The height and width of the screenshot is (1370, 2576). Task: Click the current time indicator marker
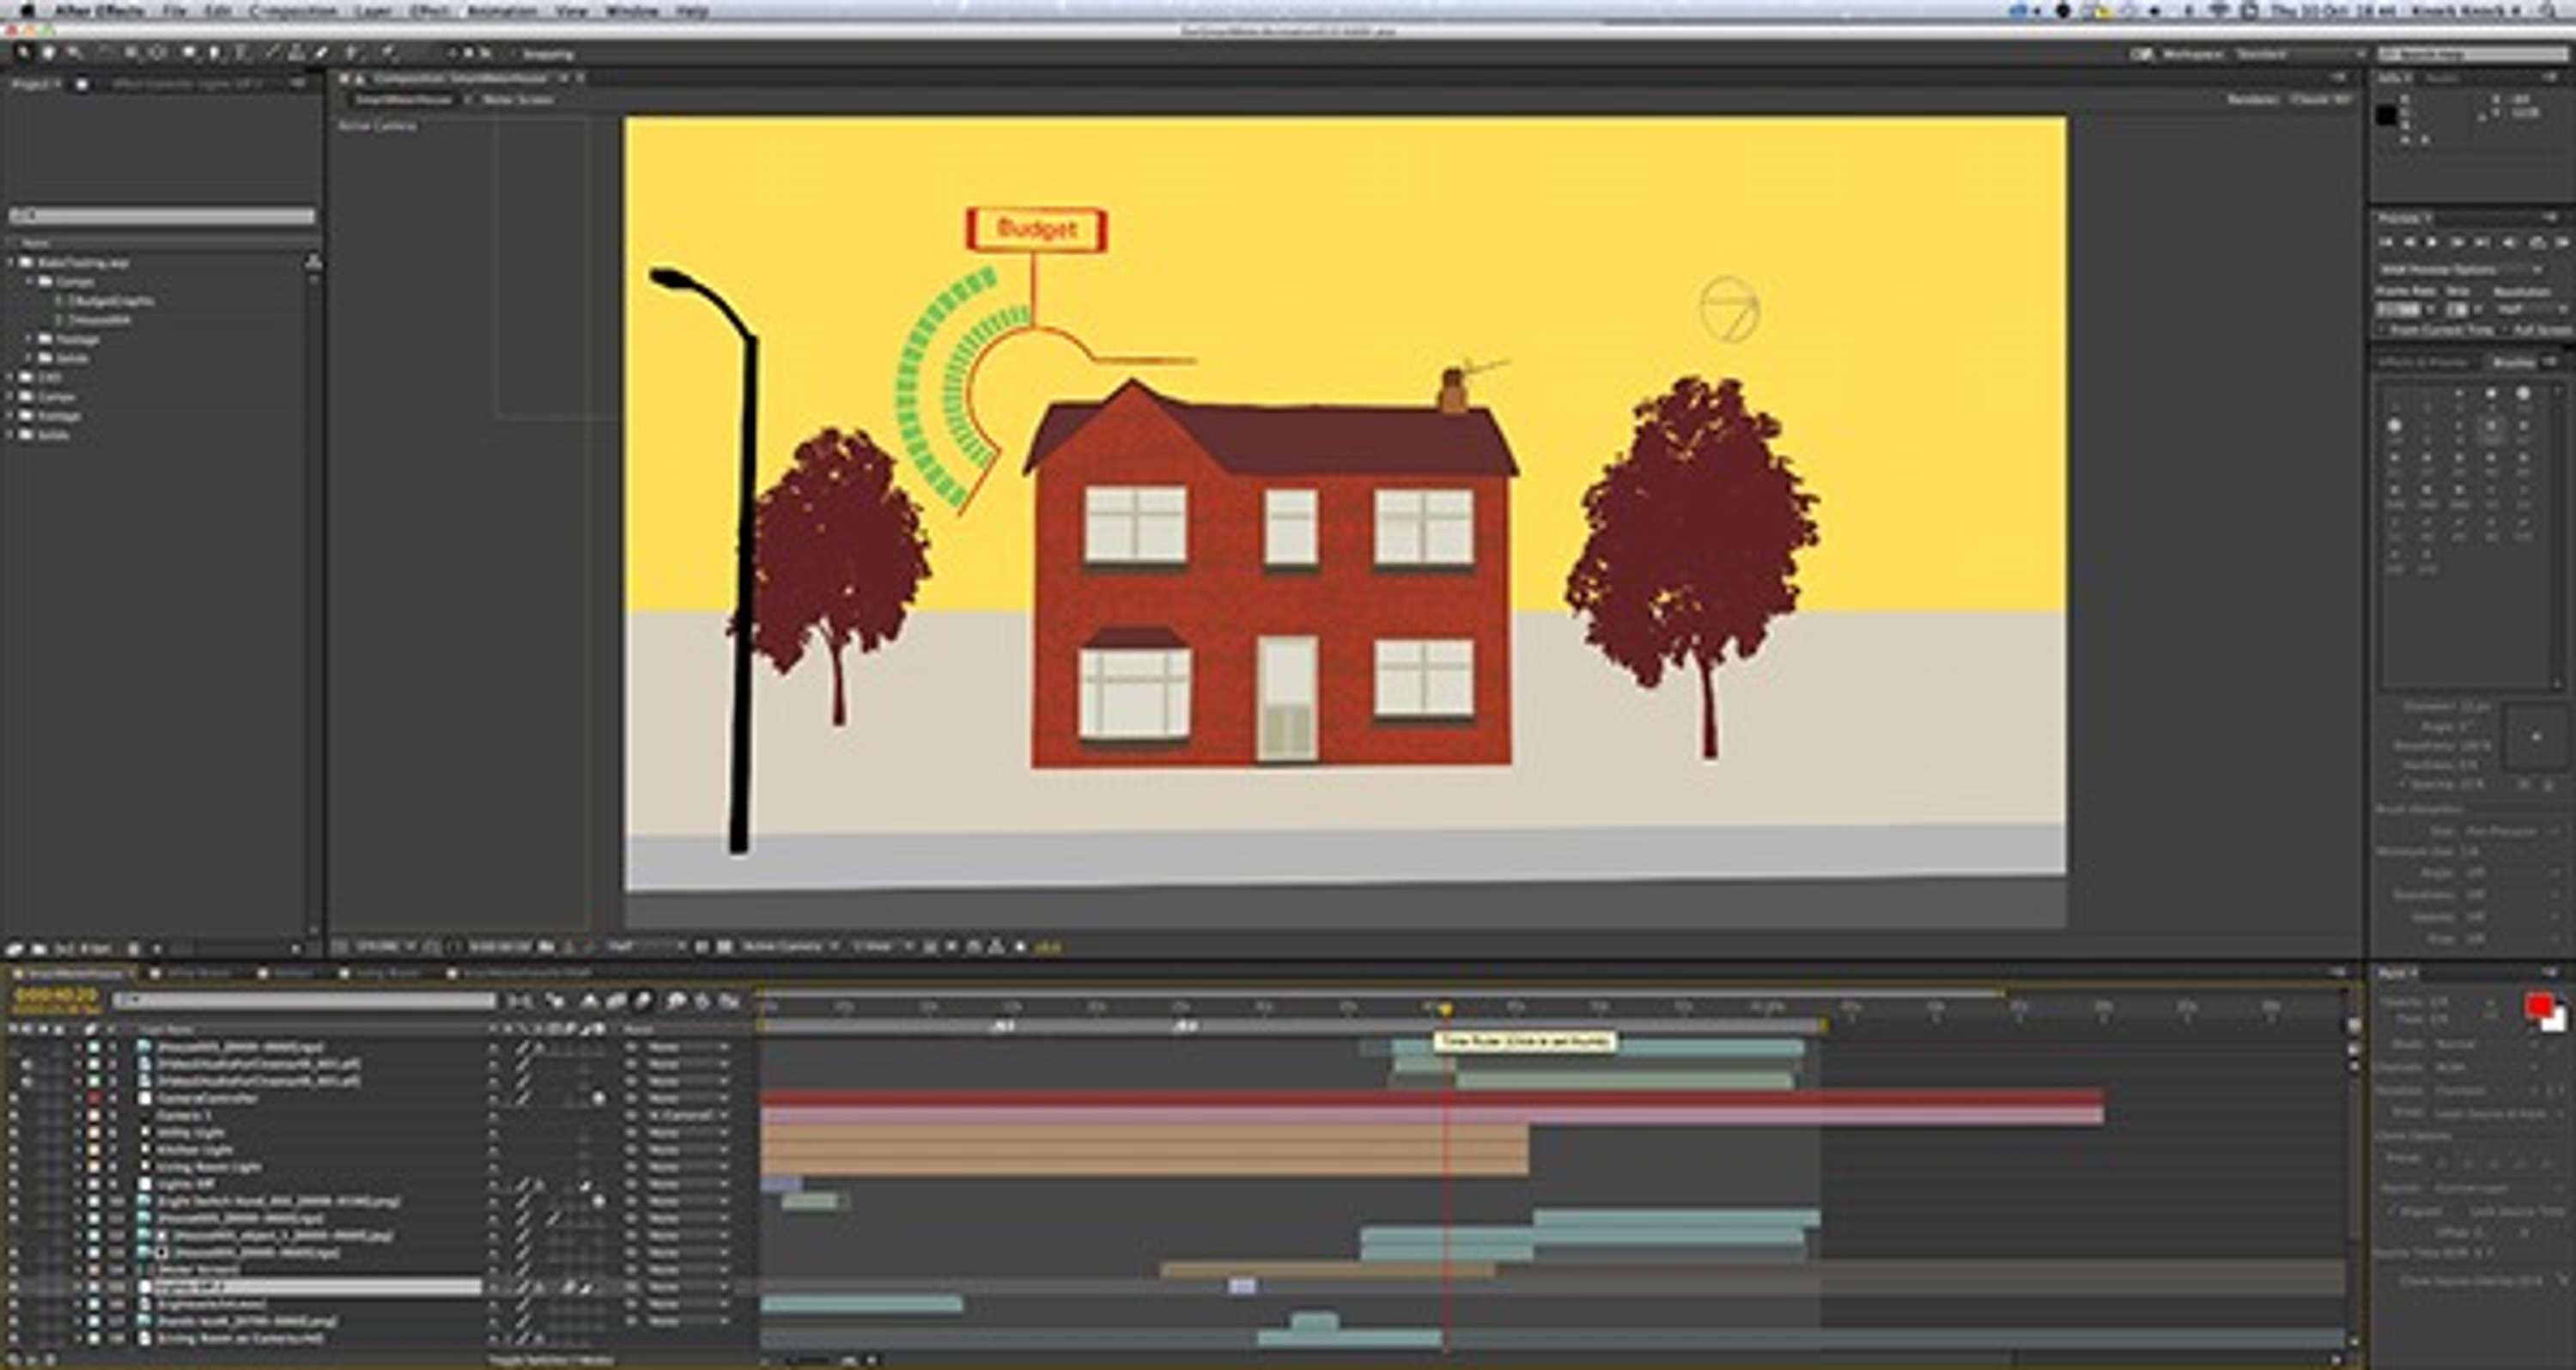(1445, 1008)
